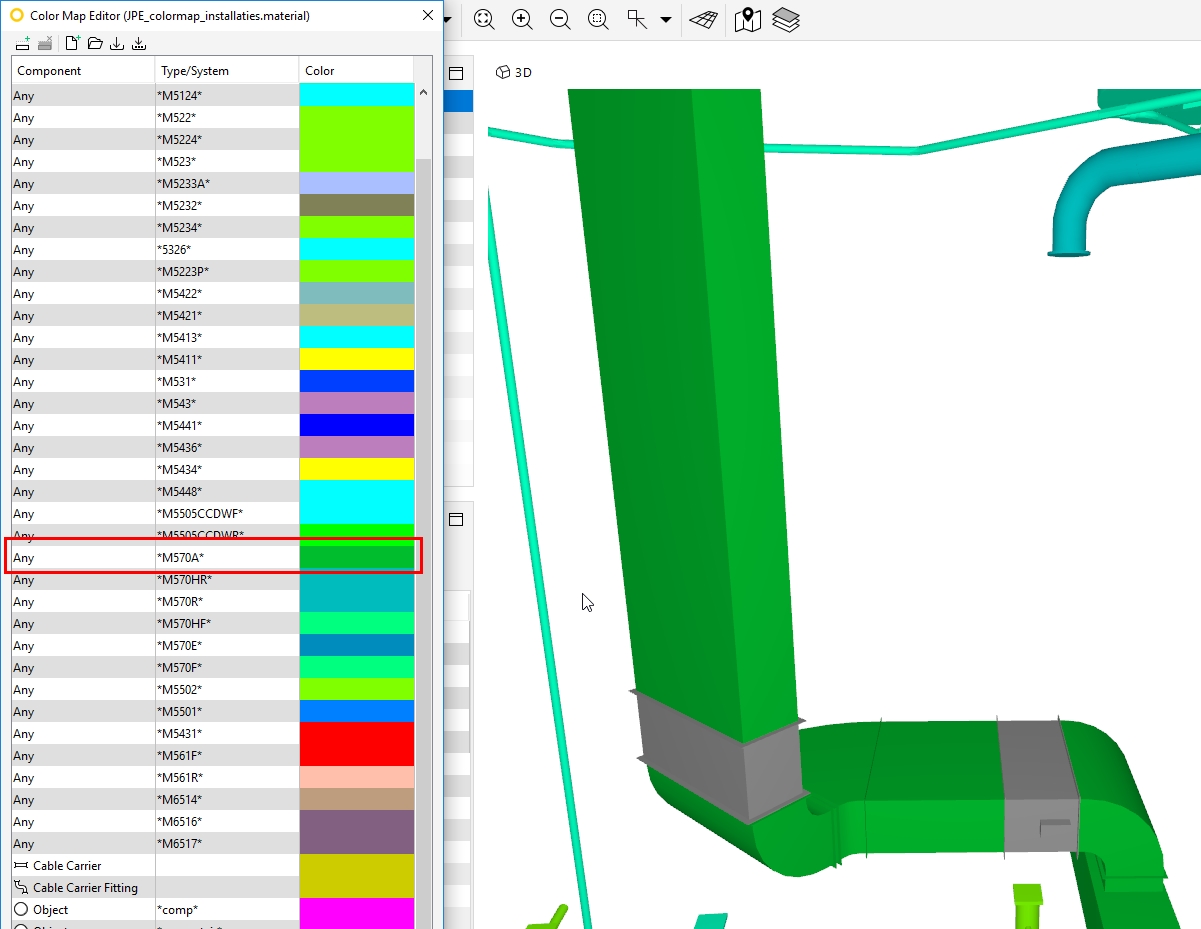Open the layers stack icon
1201x929 pixels.
(787, 20)
